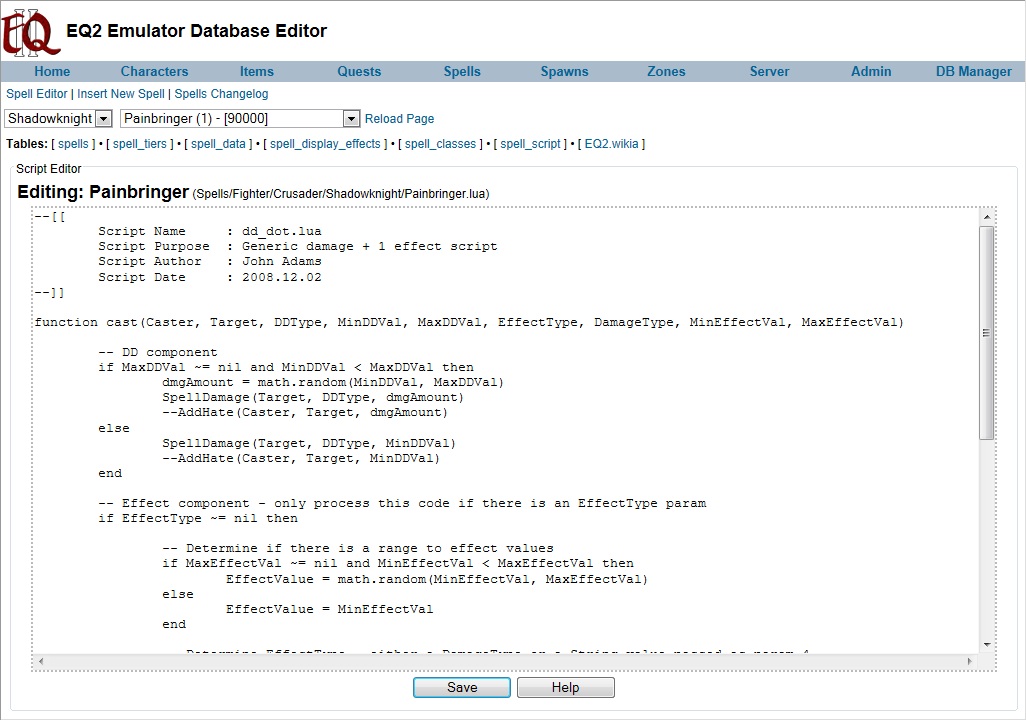Navigate to the DB Manager tab
Image resolution: width=1026 pixels, height=720 pixels.
(x=973, y=71)
